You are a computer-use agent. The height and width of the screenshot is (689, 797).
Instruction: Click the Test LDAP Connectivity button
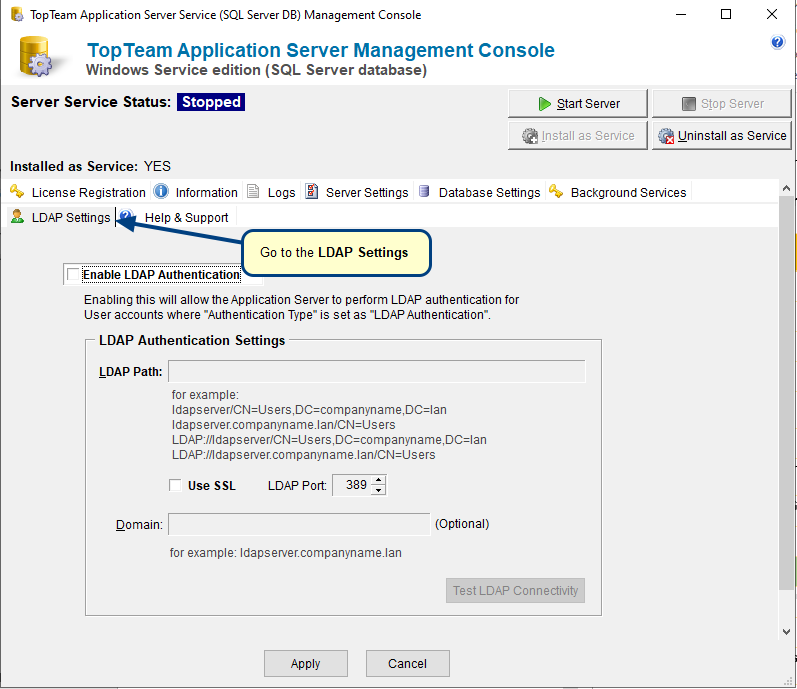pos(515,590)
